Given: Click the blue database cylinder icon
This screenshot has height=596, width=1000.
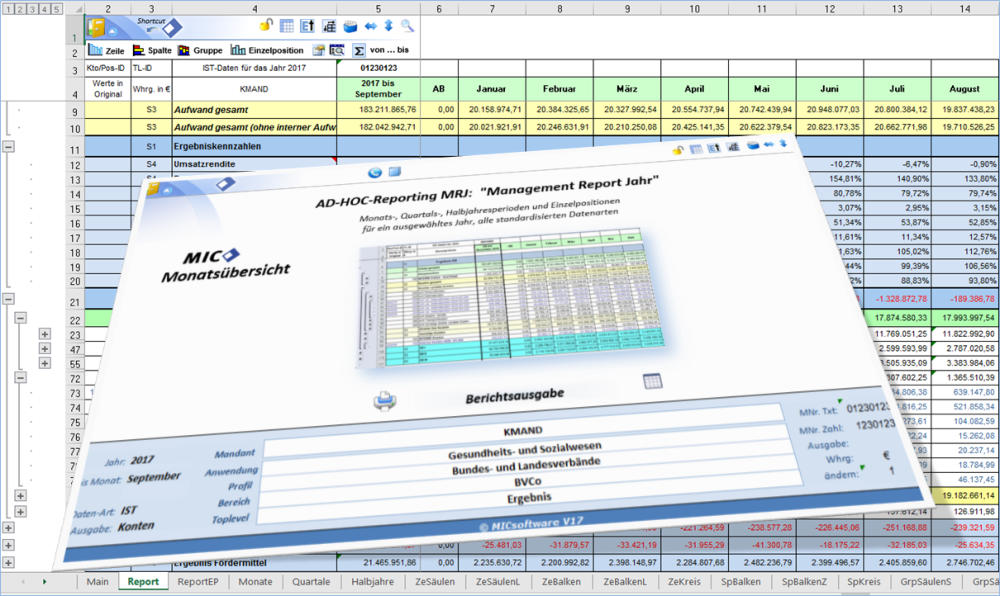Looking at the screenshot, I should 350,26.
